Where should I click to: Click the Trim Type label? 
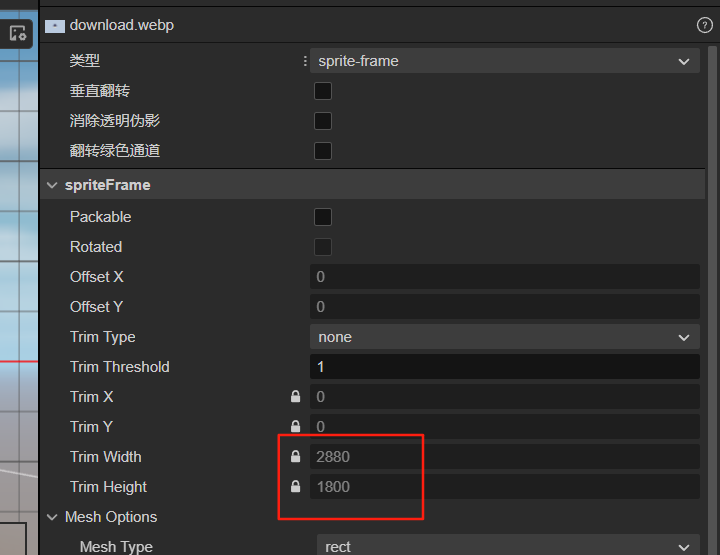coord(103,337)
